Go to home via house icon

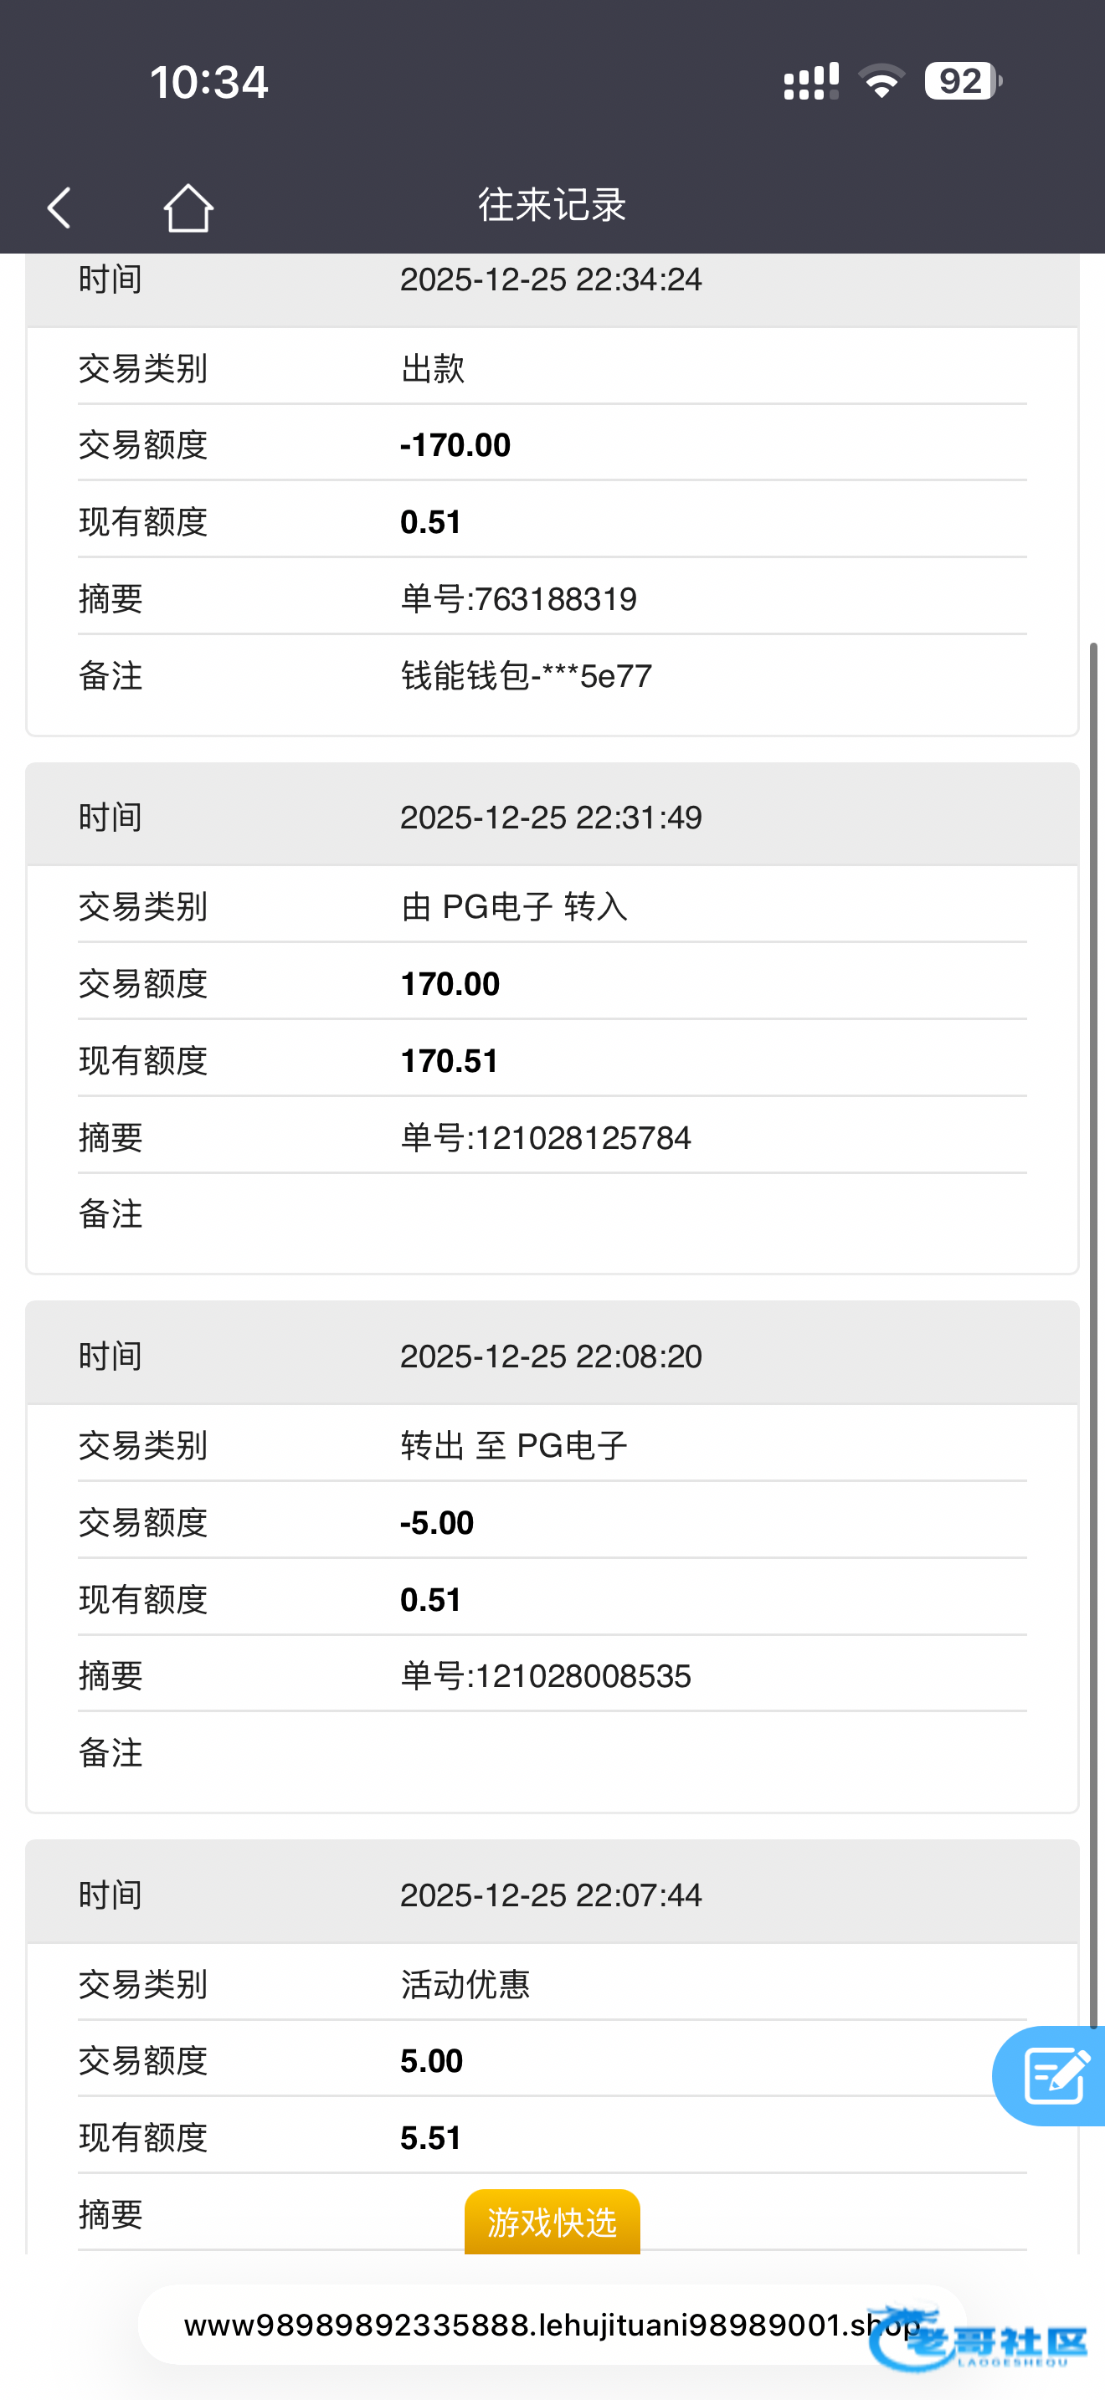pos(188,208)
